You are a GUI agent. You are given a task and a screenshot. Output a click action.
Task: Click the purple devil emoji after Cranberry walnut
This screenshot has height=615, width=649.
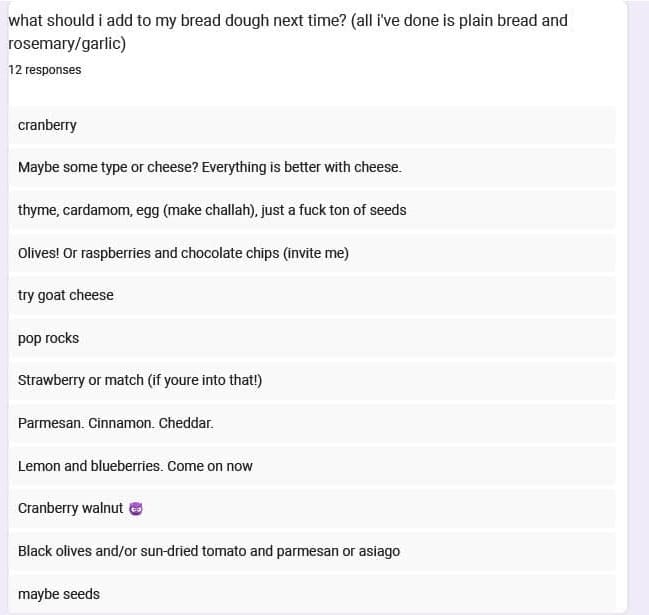point(137,509)
